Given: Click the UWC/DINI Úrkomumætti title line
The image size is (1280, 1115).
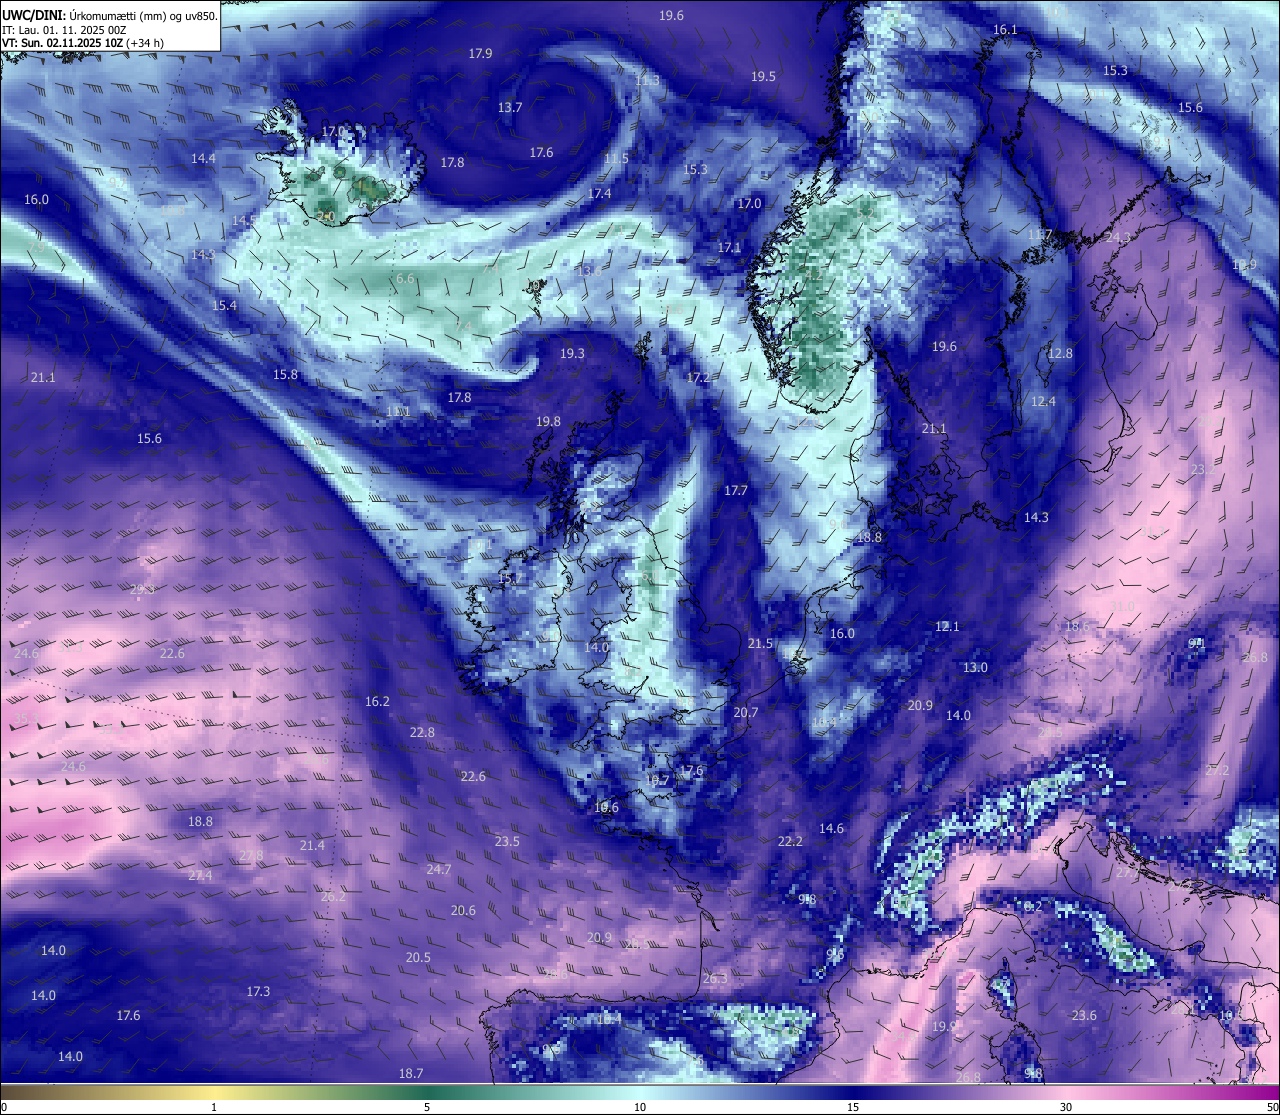Looking at the screenshot, I should (x=110, y=16).
